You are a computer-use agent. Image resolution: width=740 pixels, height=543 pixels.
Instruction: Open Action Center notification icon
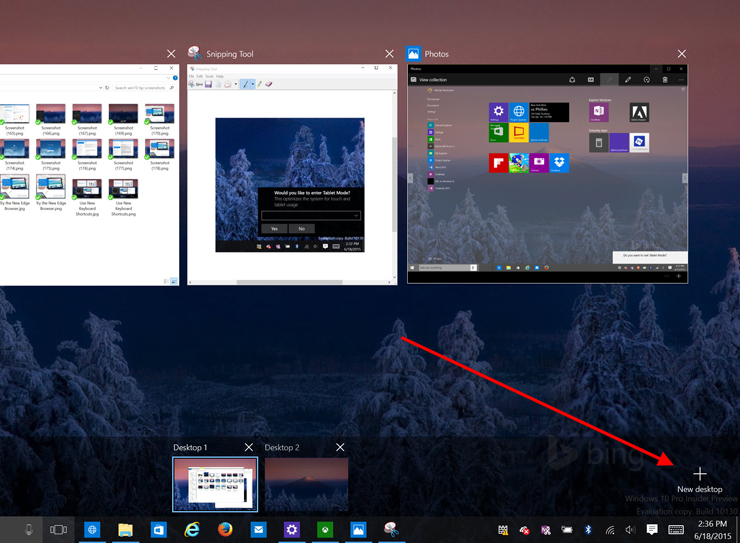(x=652, y=529)
